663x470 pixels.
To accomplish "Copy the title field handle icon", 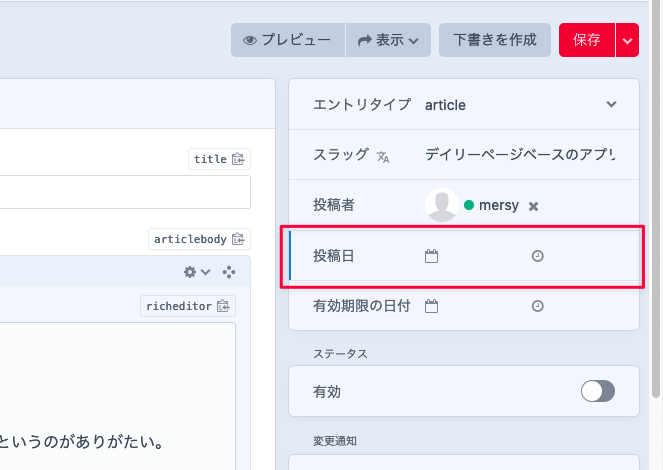I will tap(238, 159).
